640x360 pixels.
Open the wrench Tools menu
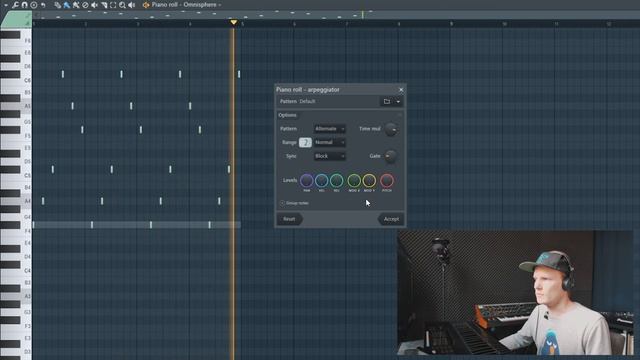pos(15,5)
